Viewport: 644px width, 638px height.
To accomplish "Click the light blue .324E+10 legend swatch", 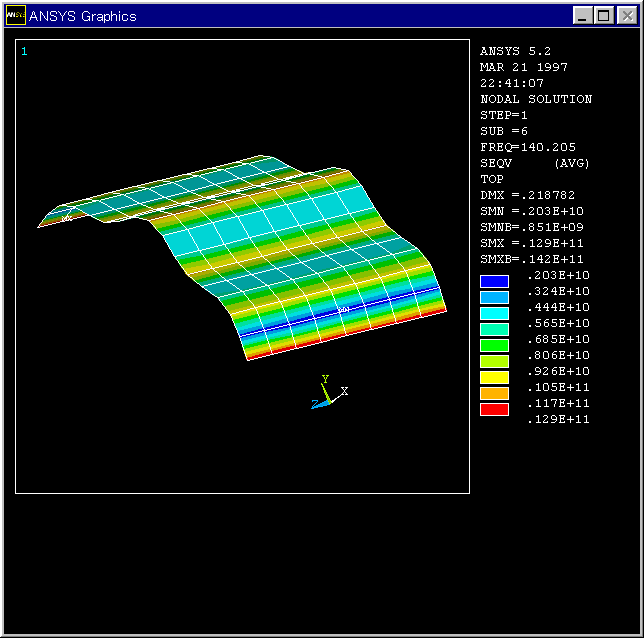I will point(494,298).
